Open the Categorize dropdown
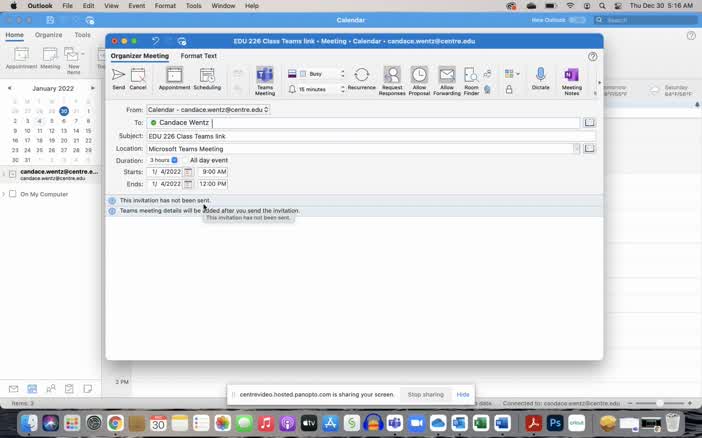Image resolution: width=702 pixels, height=438 pixels. pyautogui.click(x=512, y=74)
